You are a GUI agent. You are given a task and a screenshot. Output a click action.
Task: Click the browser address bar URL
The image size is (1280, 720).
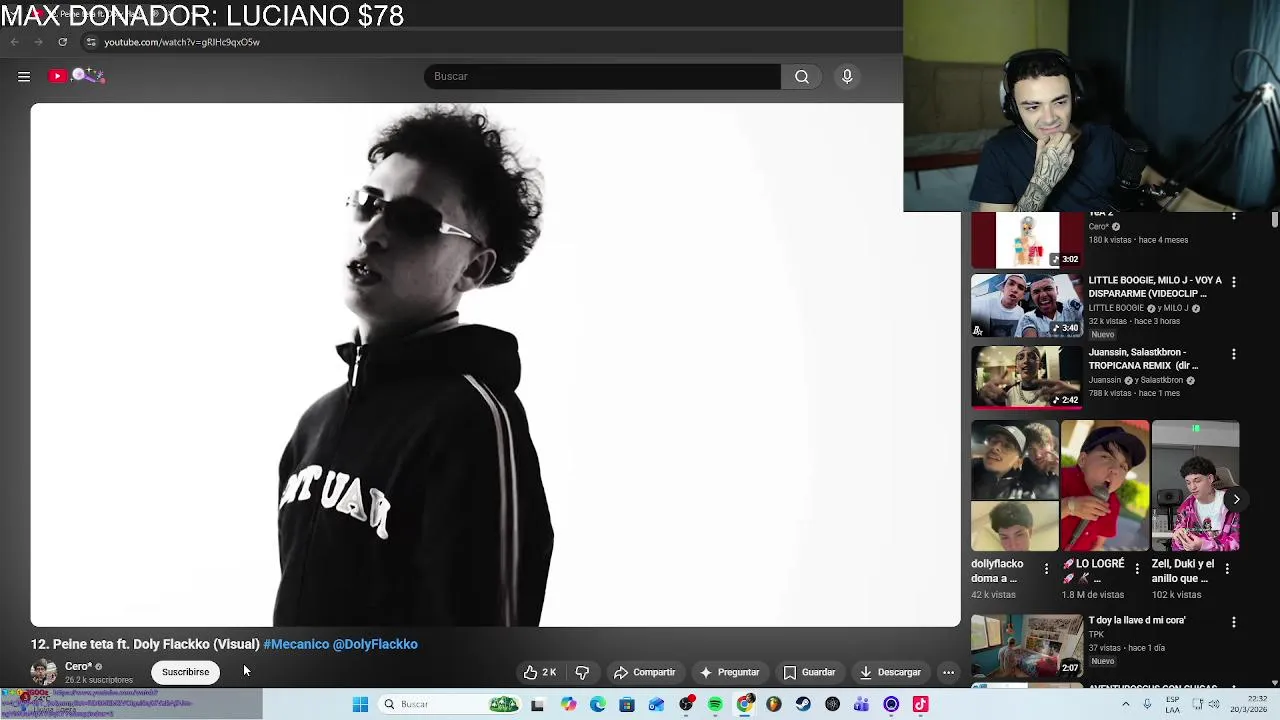point(182,42)
